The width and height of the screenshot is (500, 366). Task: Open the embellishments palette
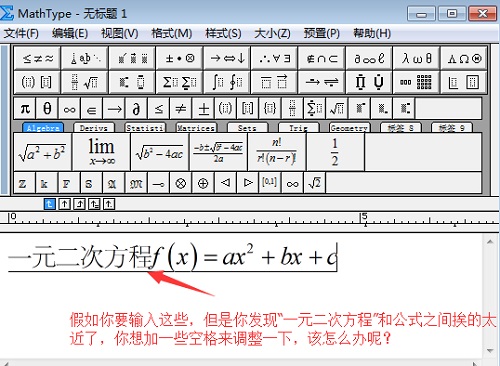tap(132, 59)
